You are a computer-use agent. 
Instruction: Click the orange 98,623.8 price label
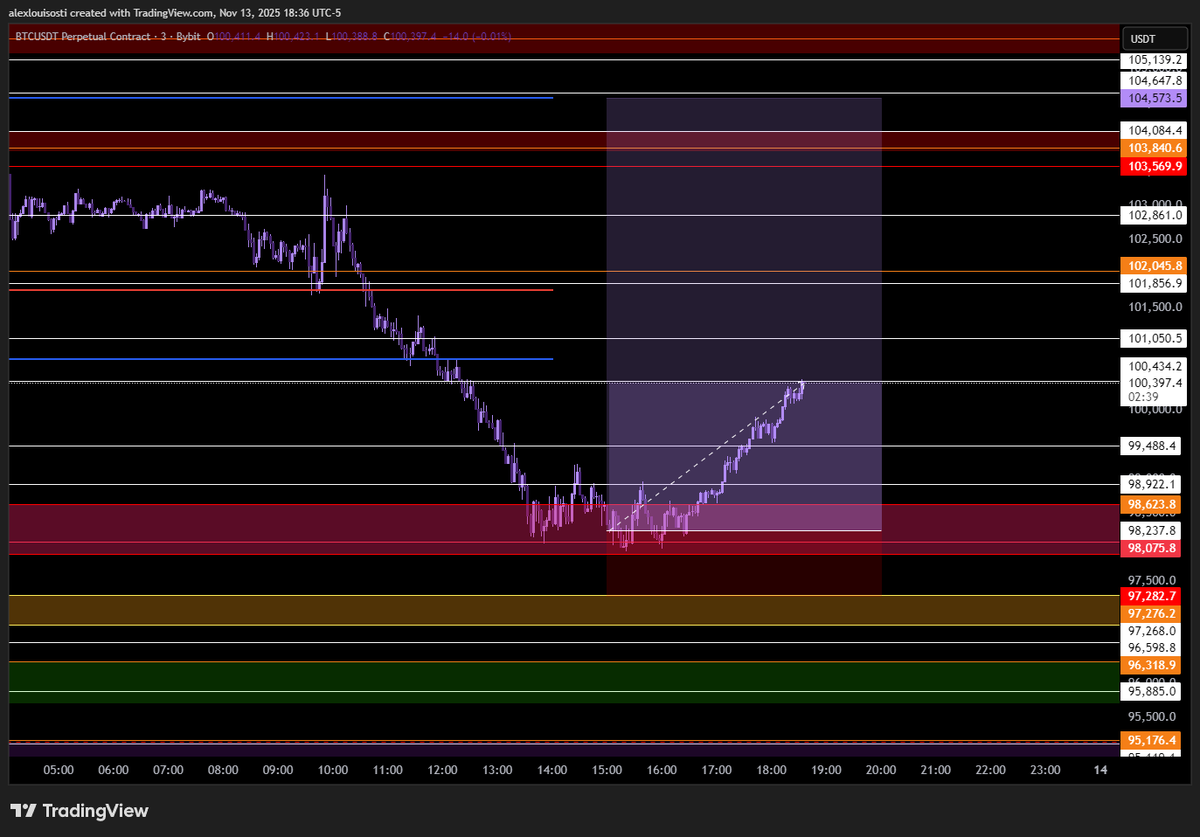click(x=1150, y=505)
